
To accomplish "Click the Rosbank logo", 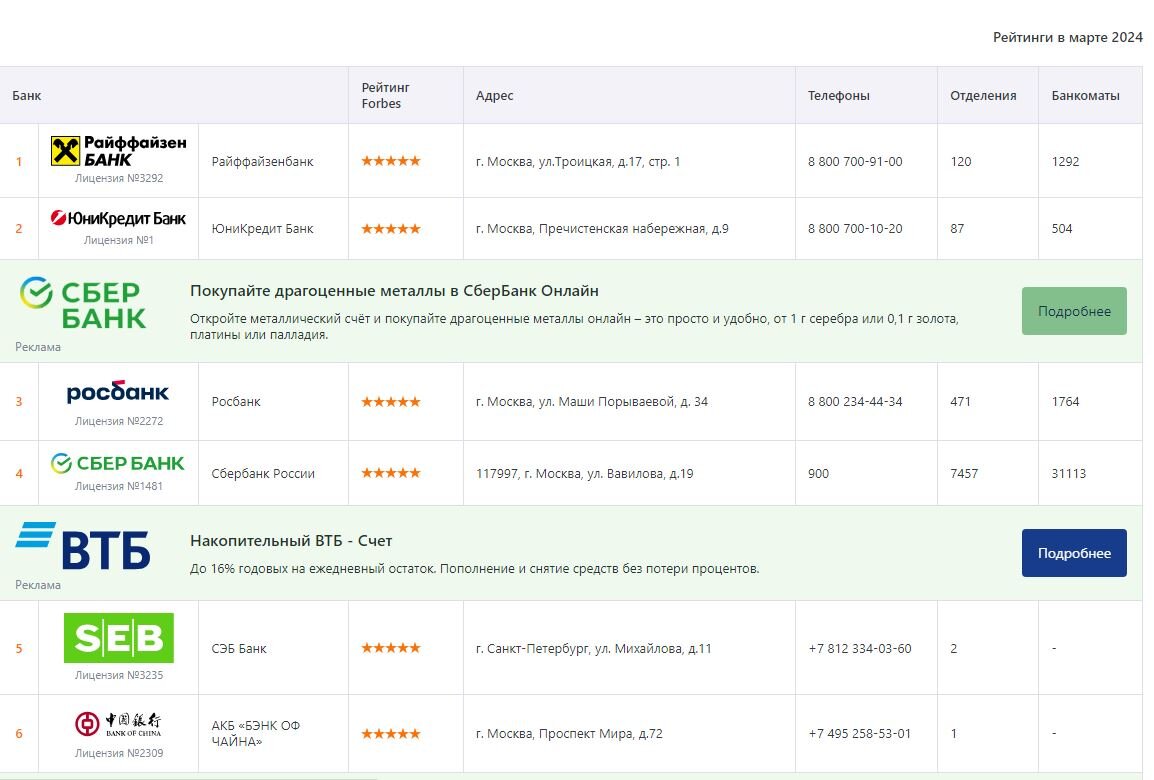I will coord(118,391).
